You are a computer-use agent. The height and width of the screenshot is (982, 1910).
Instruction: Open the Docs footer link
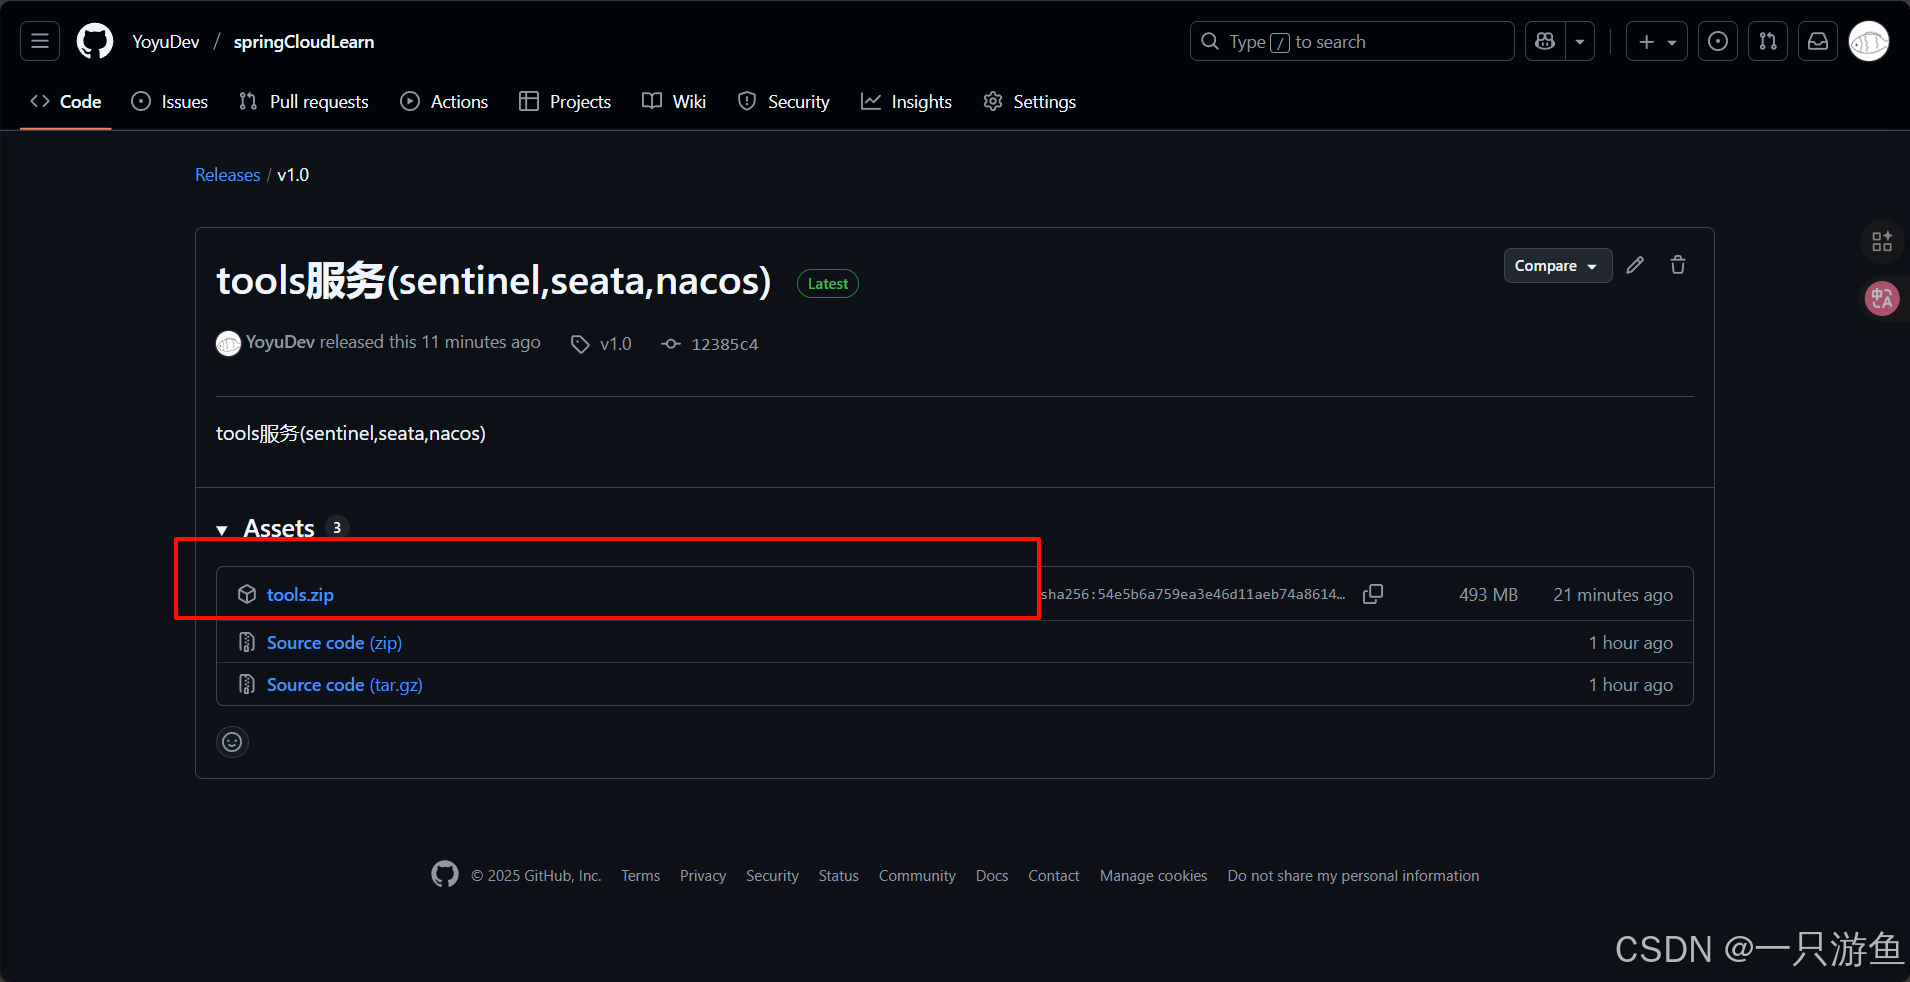tap(992, 876)
